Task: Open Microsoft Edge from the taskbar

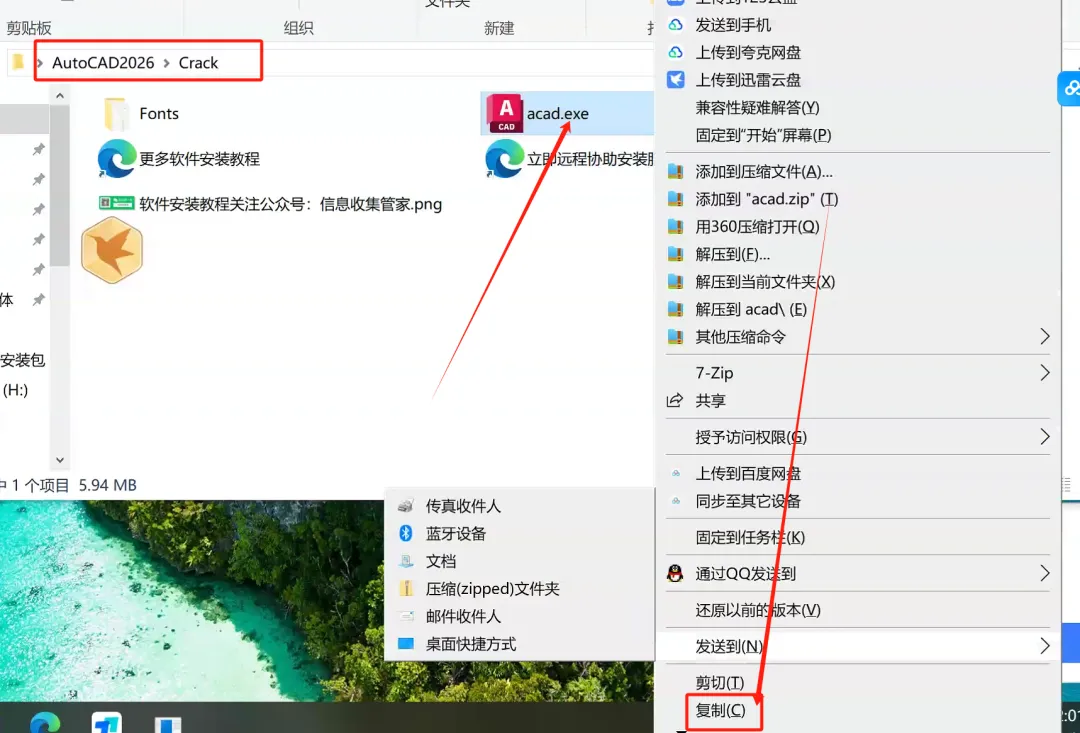Action: (45, 723)
